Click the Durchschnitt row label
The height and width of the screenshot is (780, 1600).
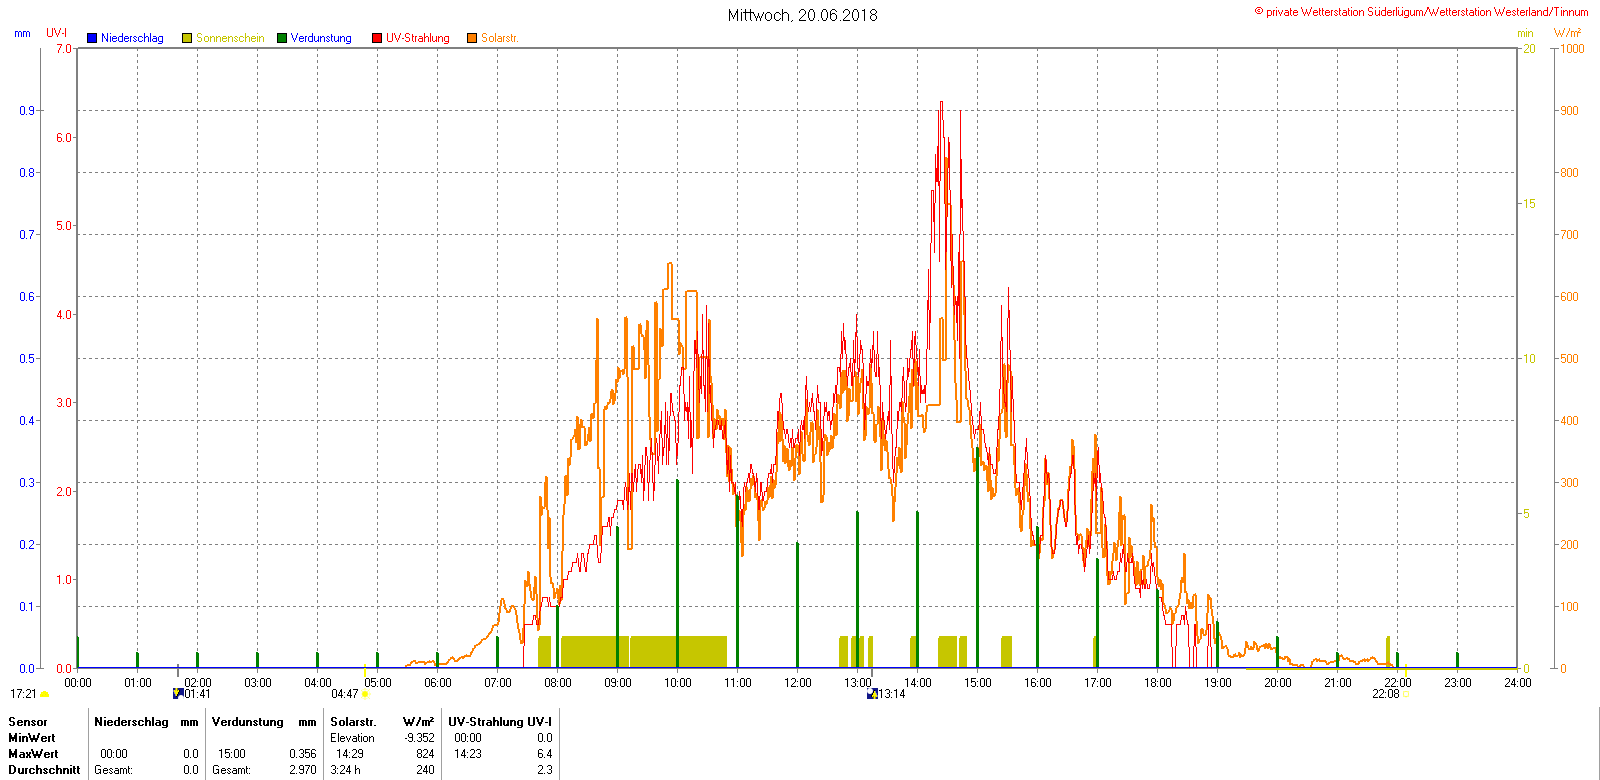[x=44, y=770]
